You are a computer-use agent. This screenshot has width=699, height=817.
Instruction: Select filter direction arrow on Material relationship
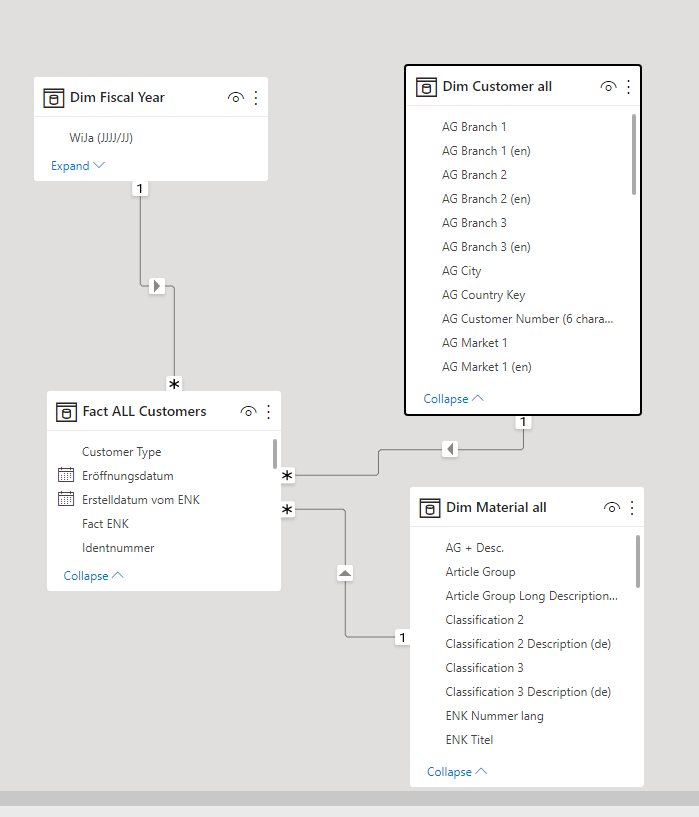(345, 573)
